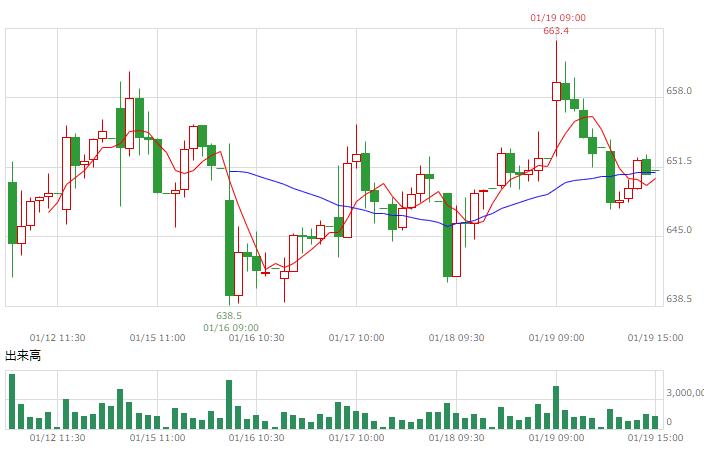
Task: Click 01/16 10:30 date below price chart
Action: [x=256, y=338]
